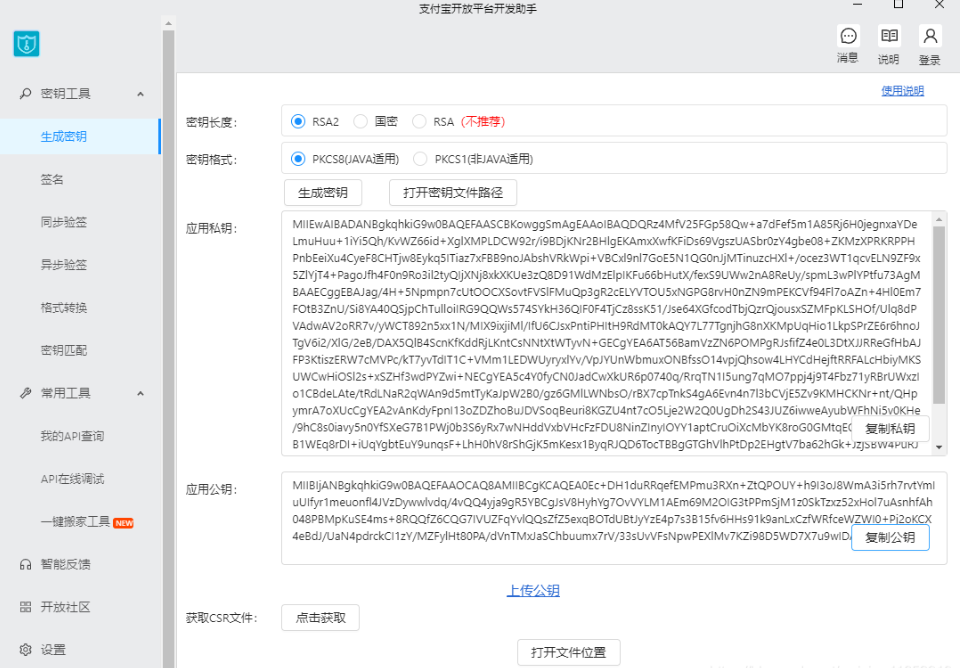Image resolution: width=960 pixels, height=668 pixels.
Task: Click private key scrollbar thumb
Action: click(x=939, y=315)
